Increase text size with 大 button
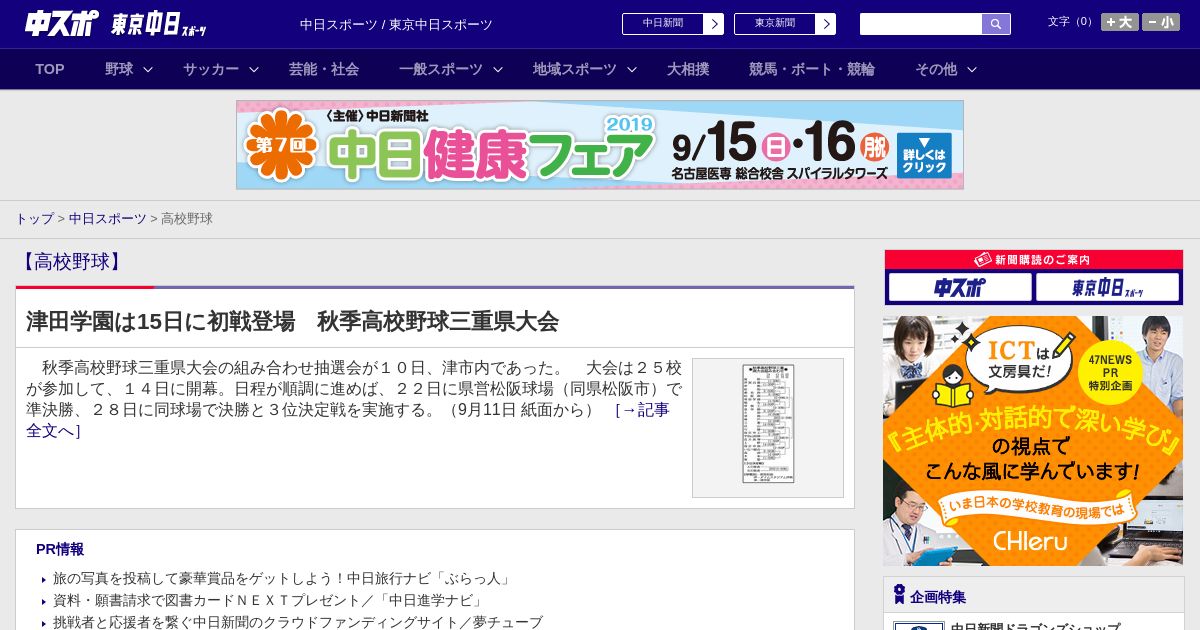The height and width of the screenshot is (630, 1200). pos(1119,22)
